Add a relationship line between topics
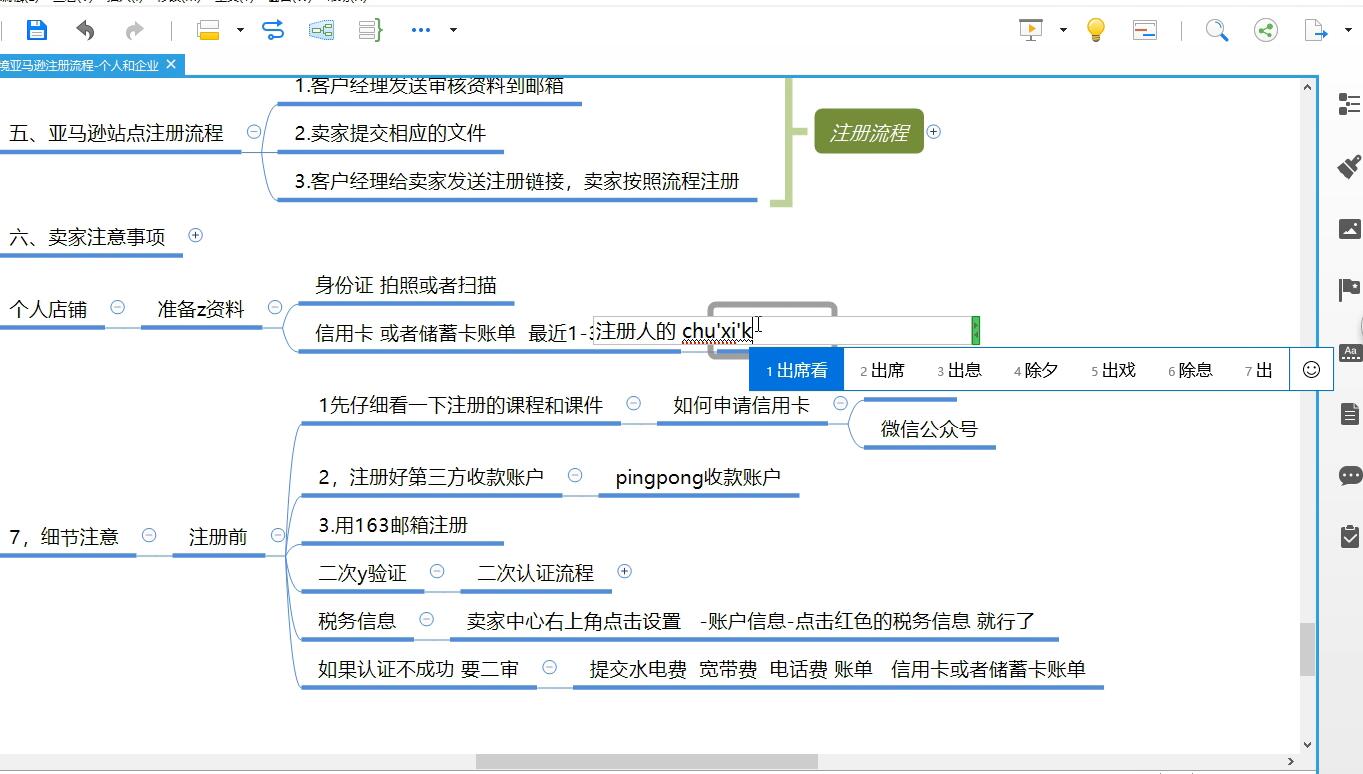Screen dimensions: 1363x774 [273, 30]
